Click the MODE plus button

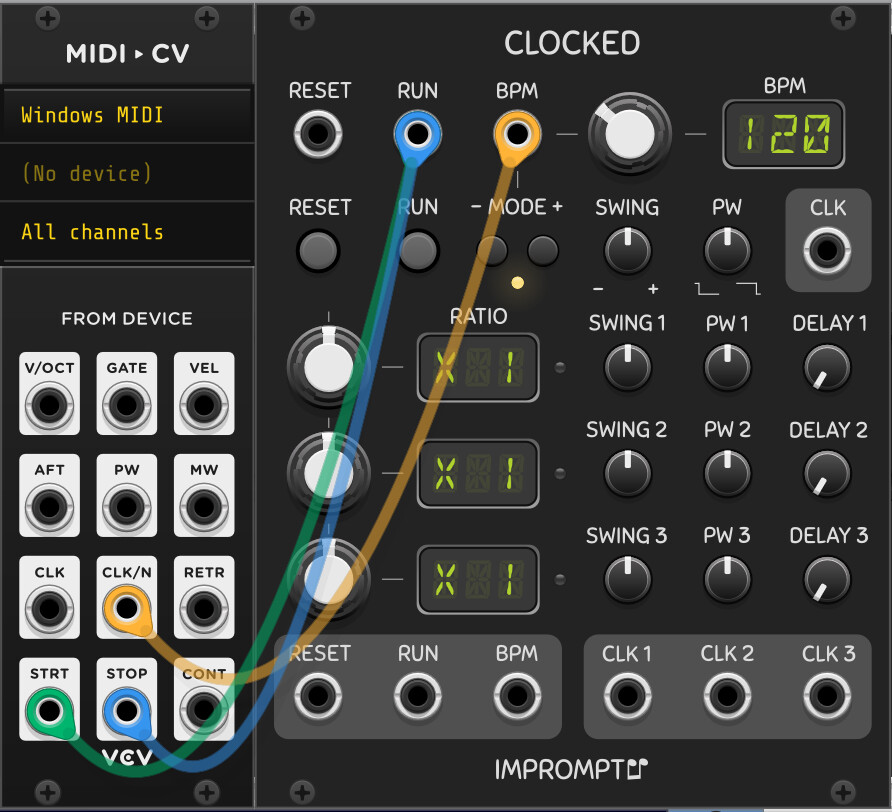click(x=543, y=250)
